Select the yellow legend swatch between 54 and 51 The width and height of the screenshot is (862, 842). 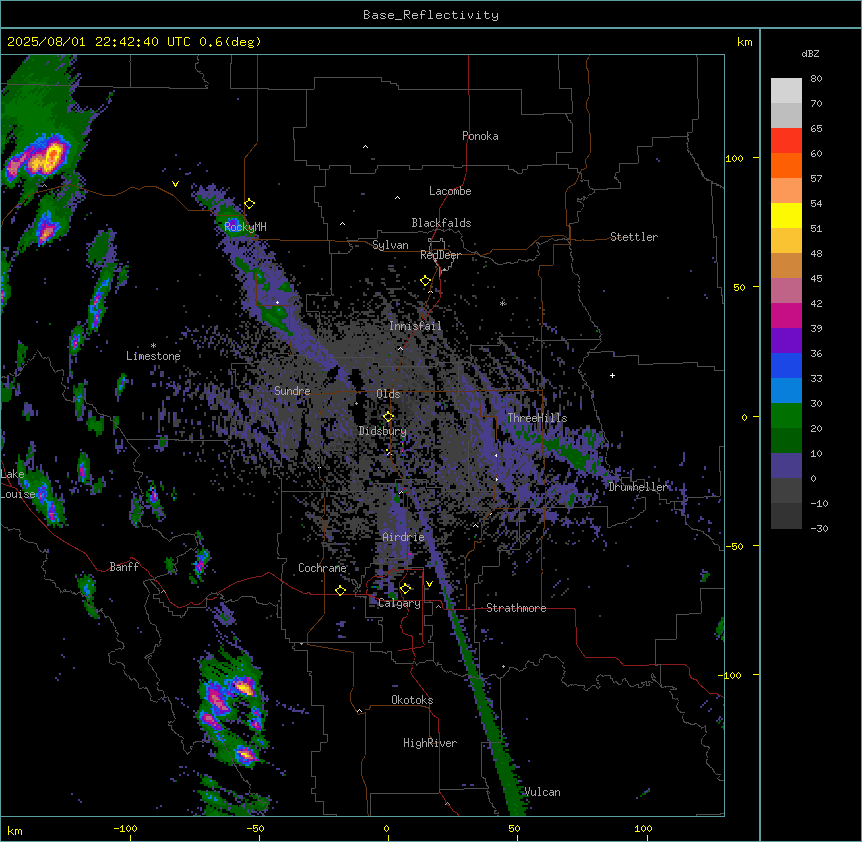tap(786, 215)
